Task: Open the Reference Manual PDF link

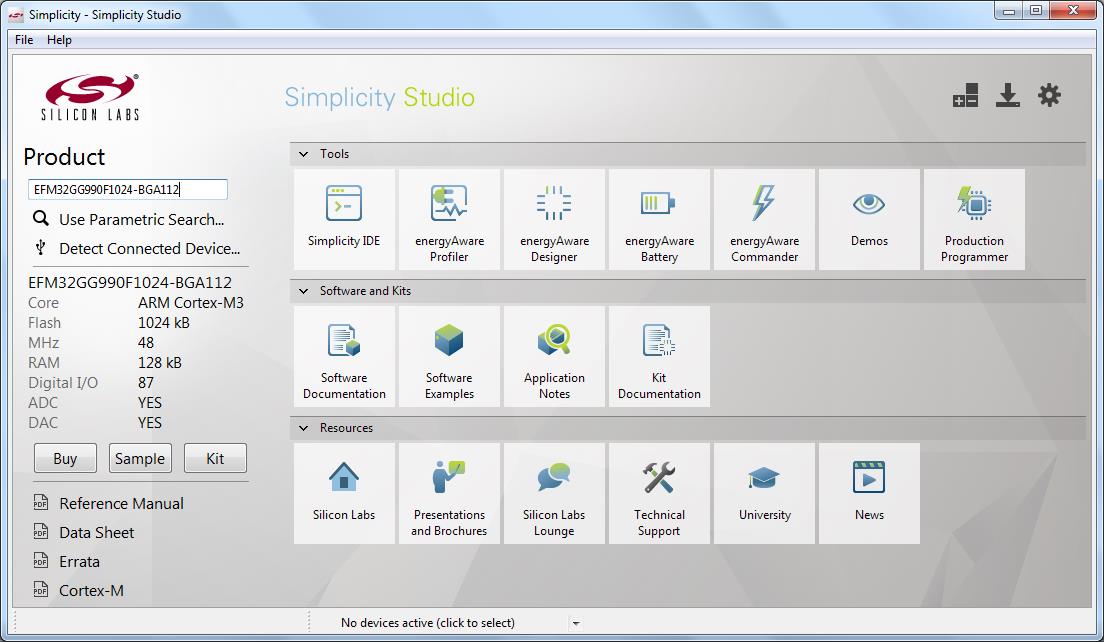Action: [121, 504]
